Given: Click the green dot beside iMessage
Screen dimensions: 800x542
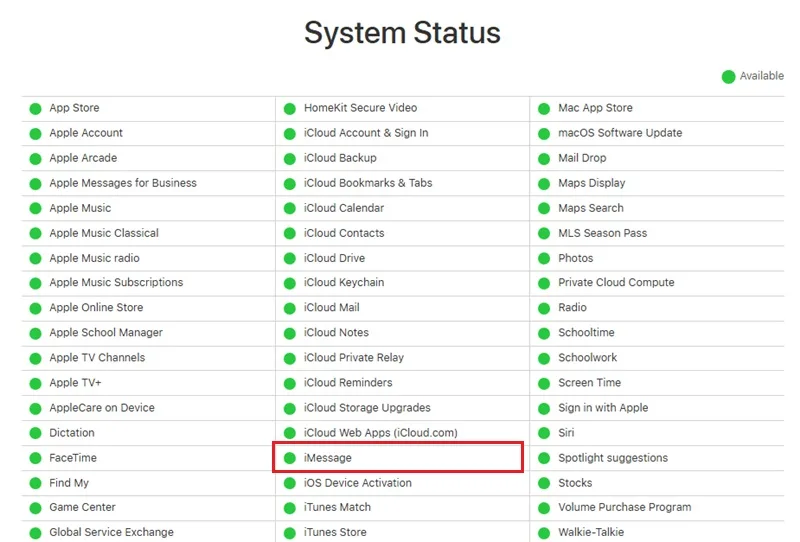Looking at the screenshot, I should point(290,458).
